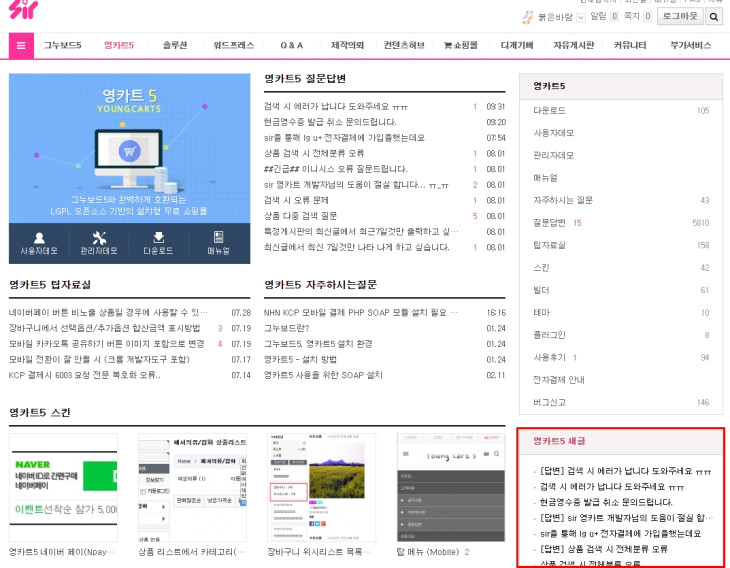730x568 pixels.
Task: Open the 장바구니 위시리스트 skin thumbnail
Action: 322,487
